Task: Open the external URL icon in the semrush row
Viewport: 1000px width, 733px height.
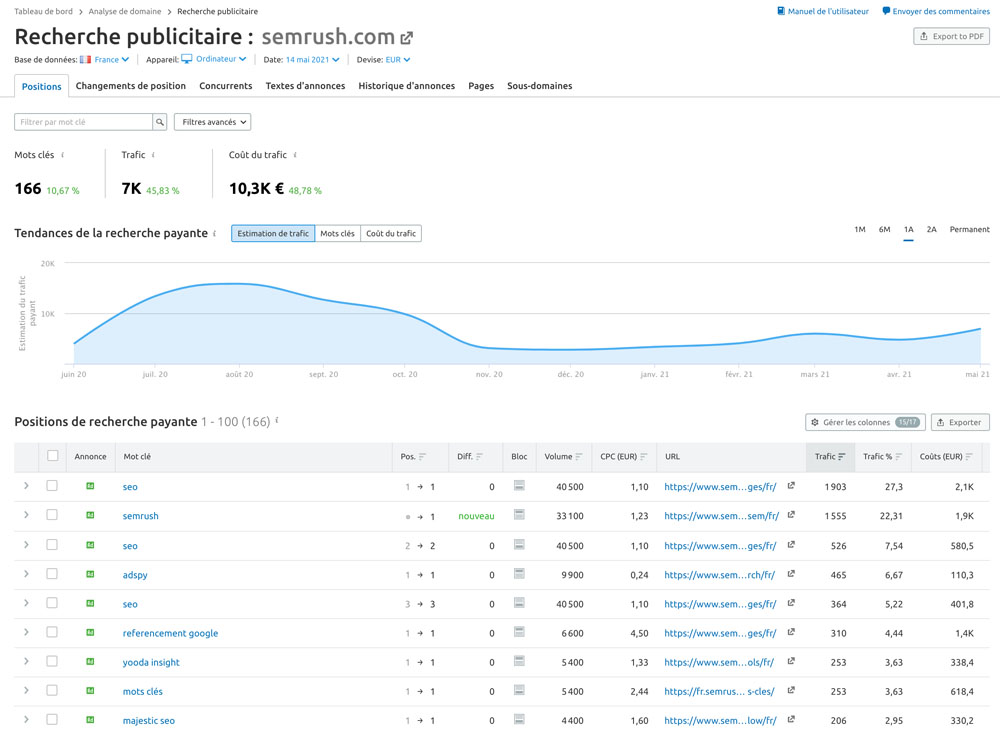Action: tap(791, 515)
